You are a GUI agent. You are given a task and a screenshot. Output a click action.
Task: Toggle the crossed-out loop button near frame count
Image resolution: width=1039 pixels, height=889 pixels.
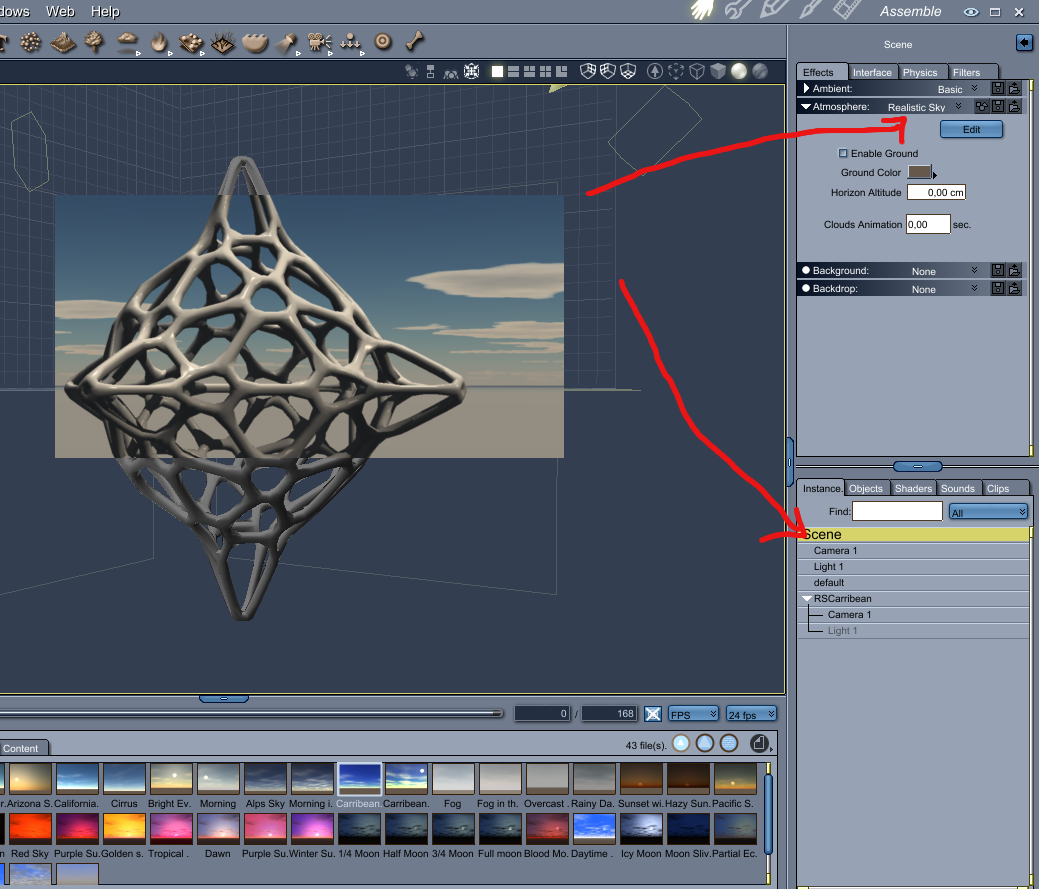tap(653, 713)
